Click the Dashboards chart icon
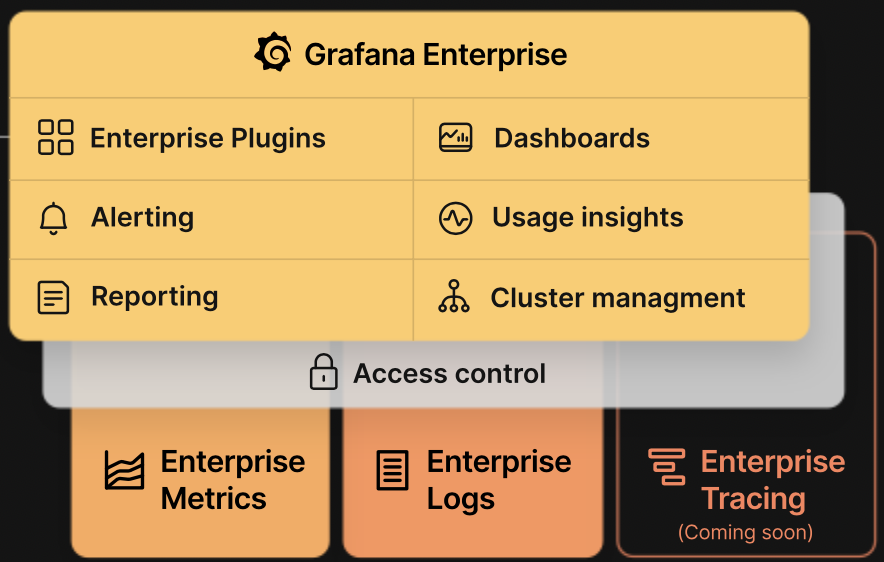This screenshot has height=562, width=884. click(456, 138)
